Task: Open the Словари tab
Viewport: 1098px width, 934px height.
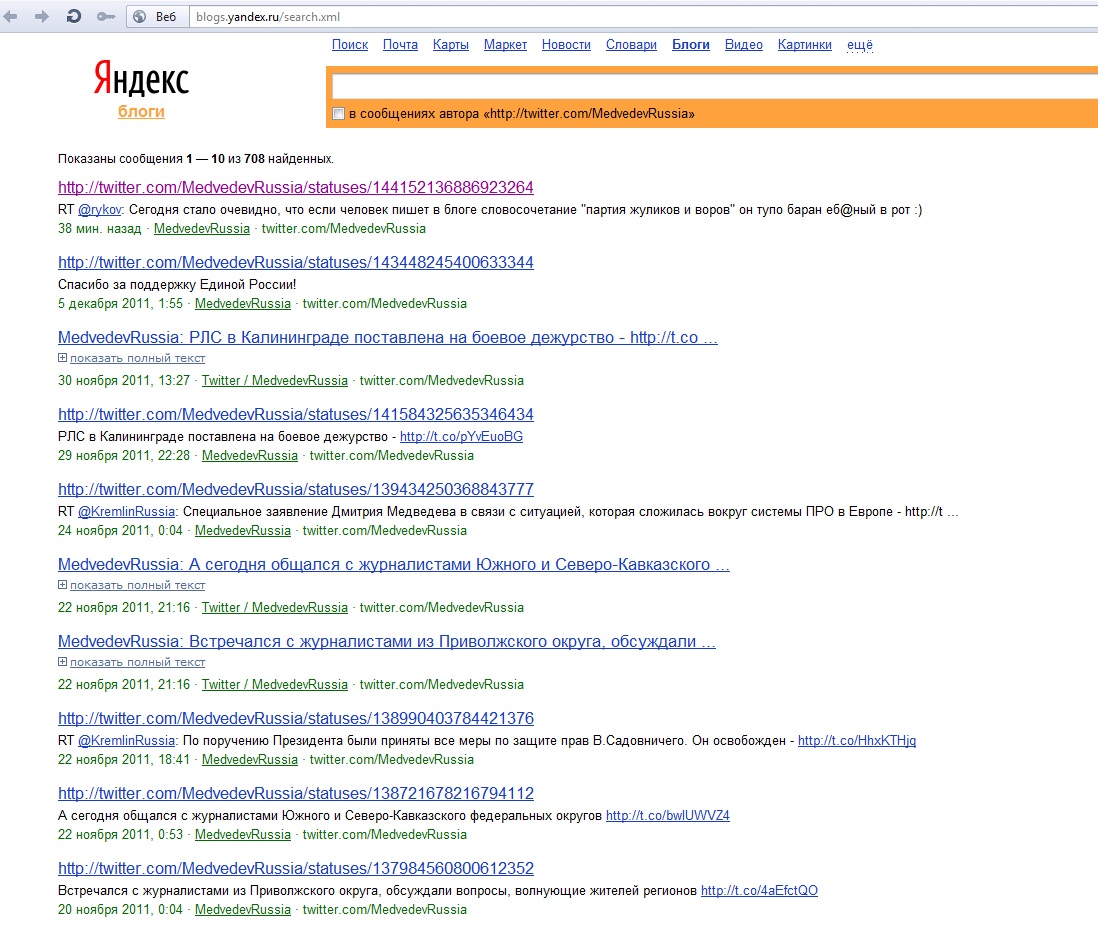Action: coord(631,45)
